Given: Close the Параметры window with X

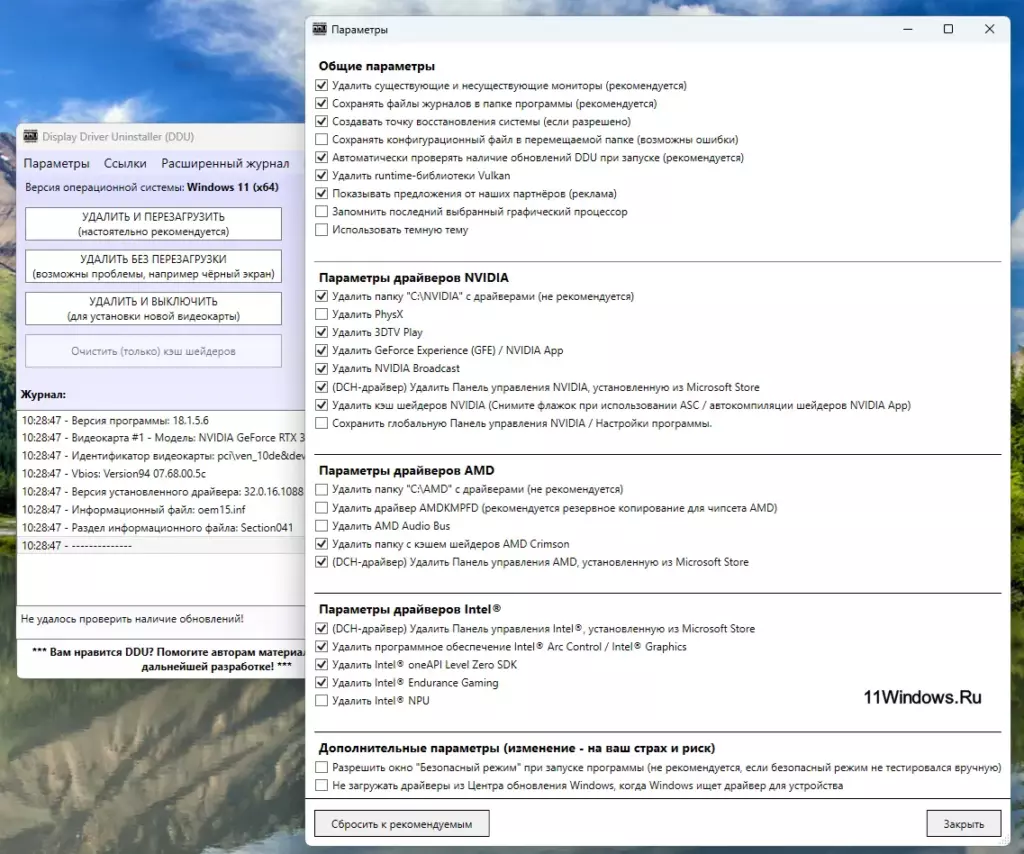Looking at the screenshot, I should (x=989, y=29).
